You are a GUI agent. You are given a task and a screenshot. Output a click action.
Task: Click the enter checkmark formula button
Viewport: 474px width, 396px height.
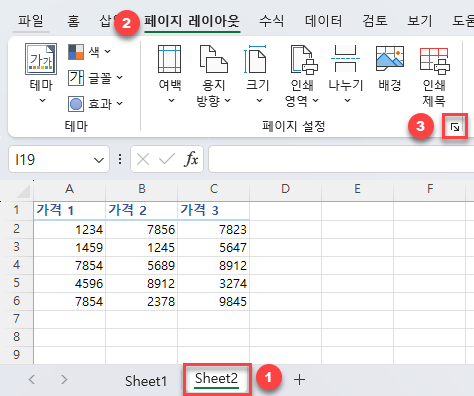coord(167,159)
